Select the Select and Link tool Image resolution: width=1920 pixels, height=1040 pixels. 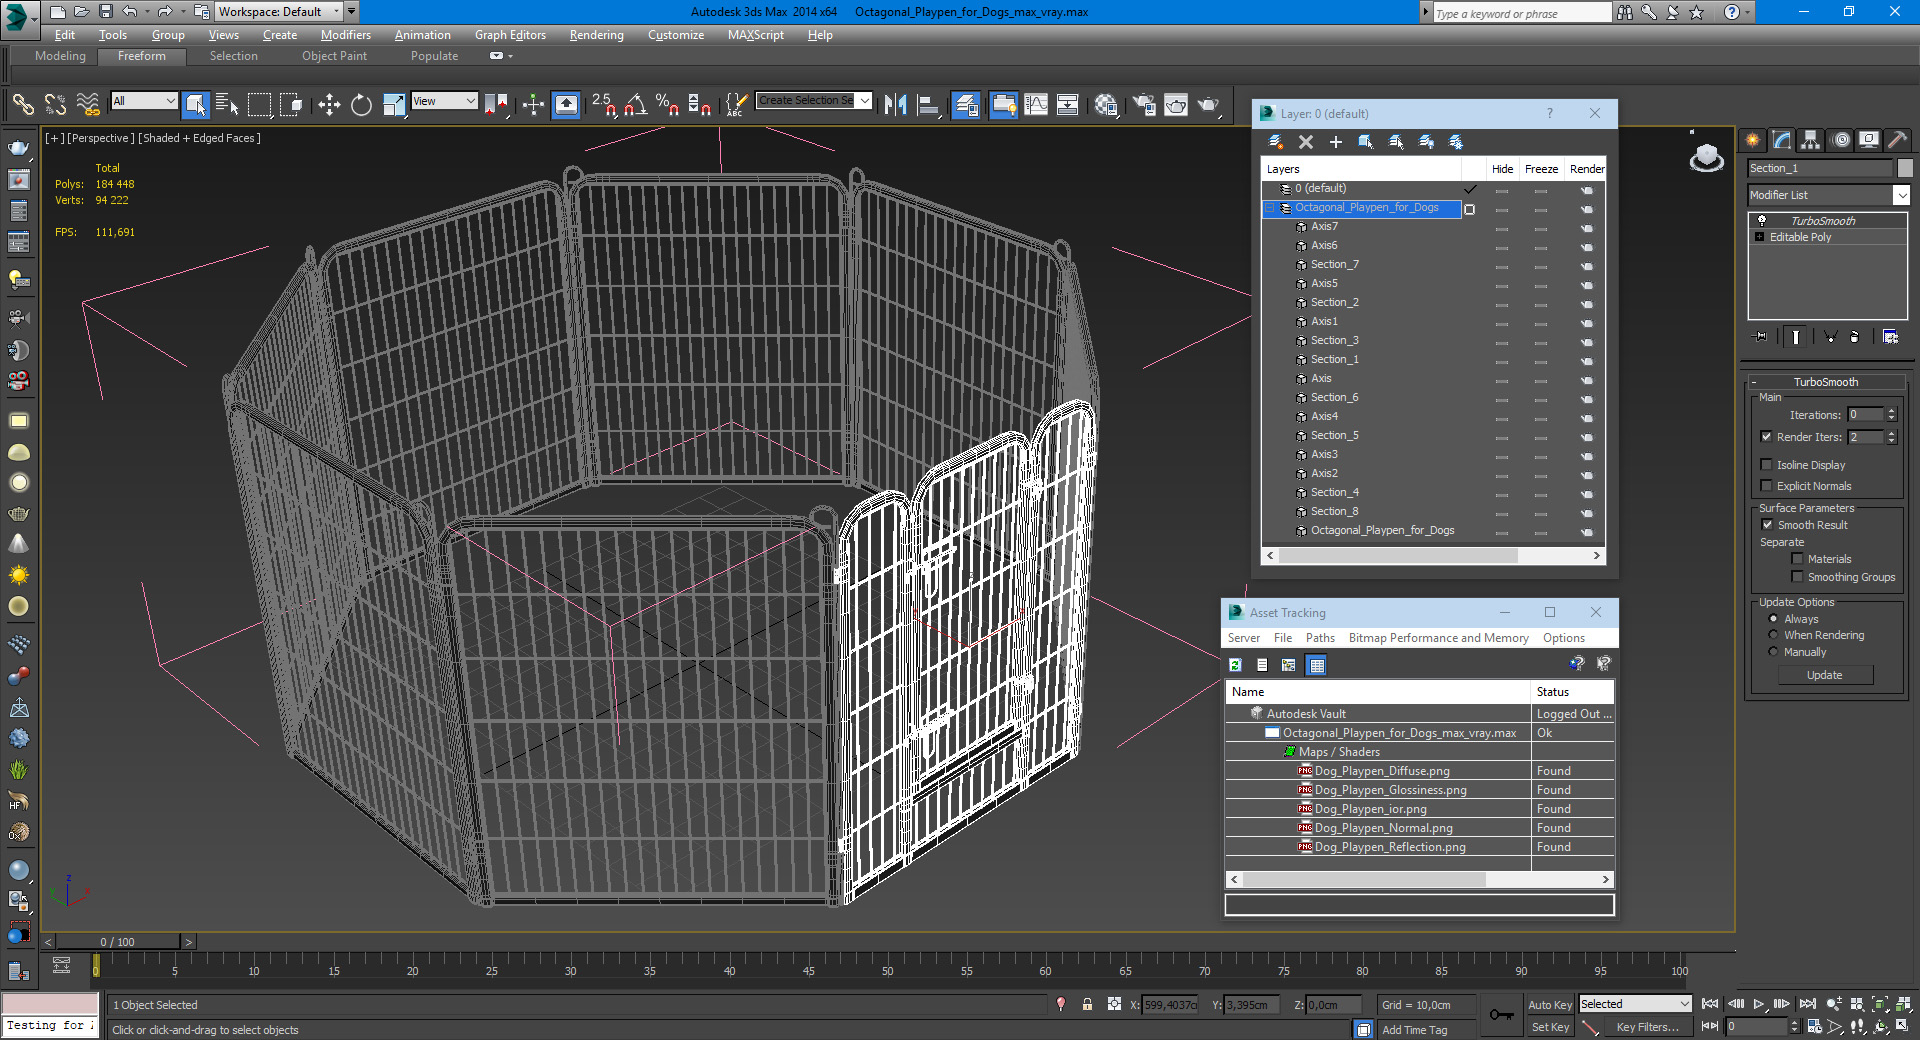click(23, 104)
